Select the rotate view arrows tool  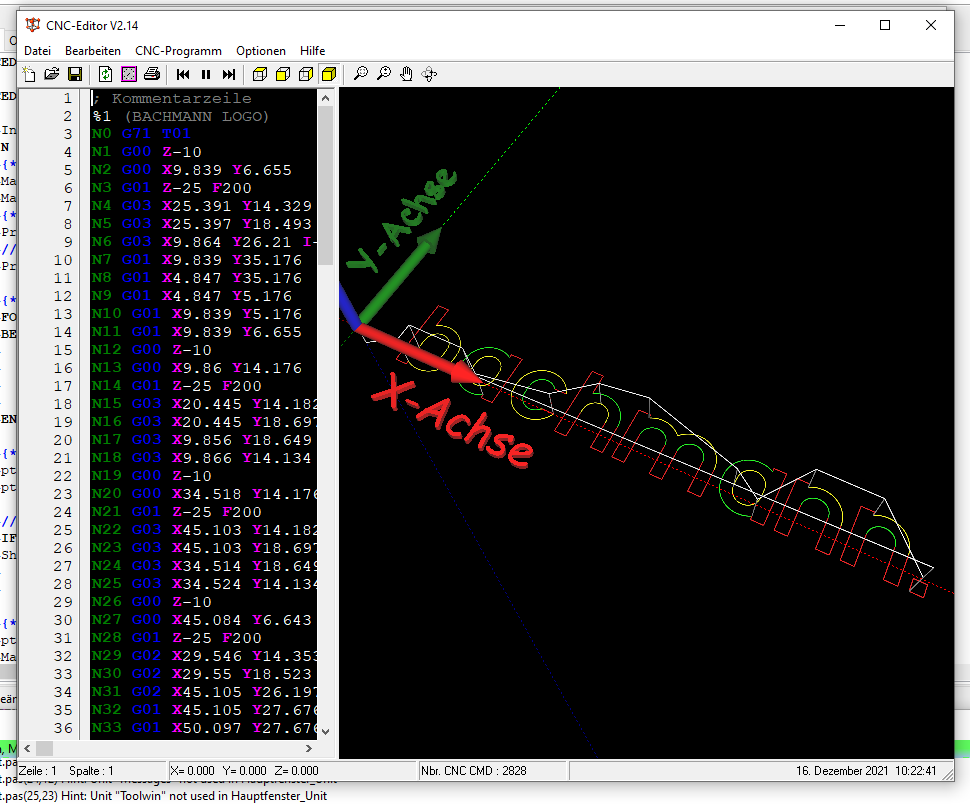(x=430, y=74)
